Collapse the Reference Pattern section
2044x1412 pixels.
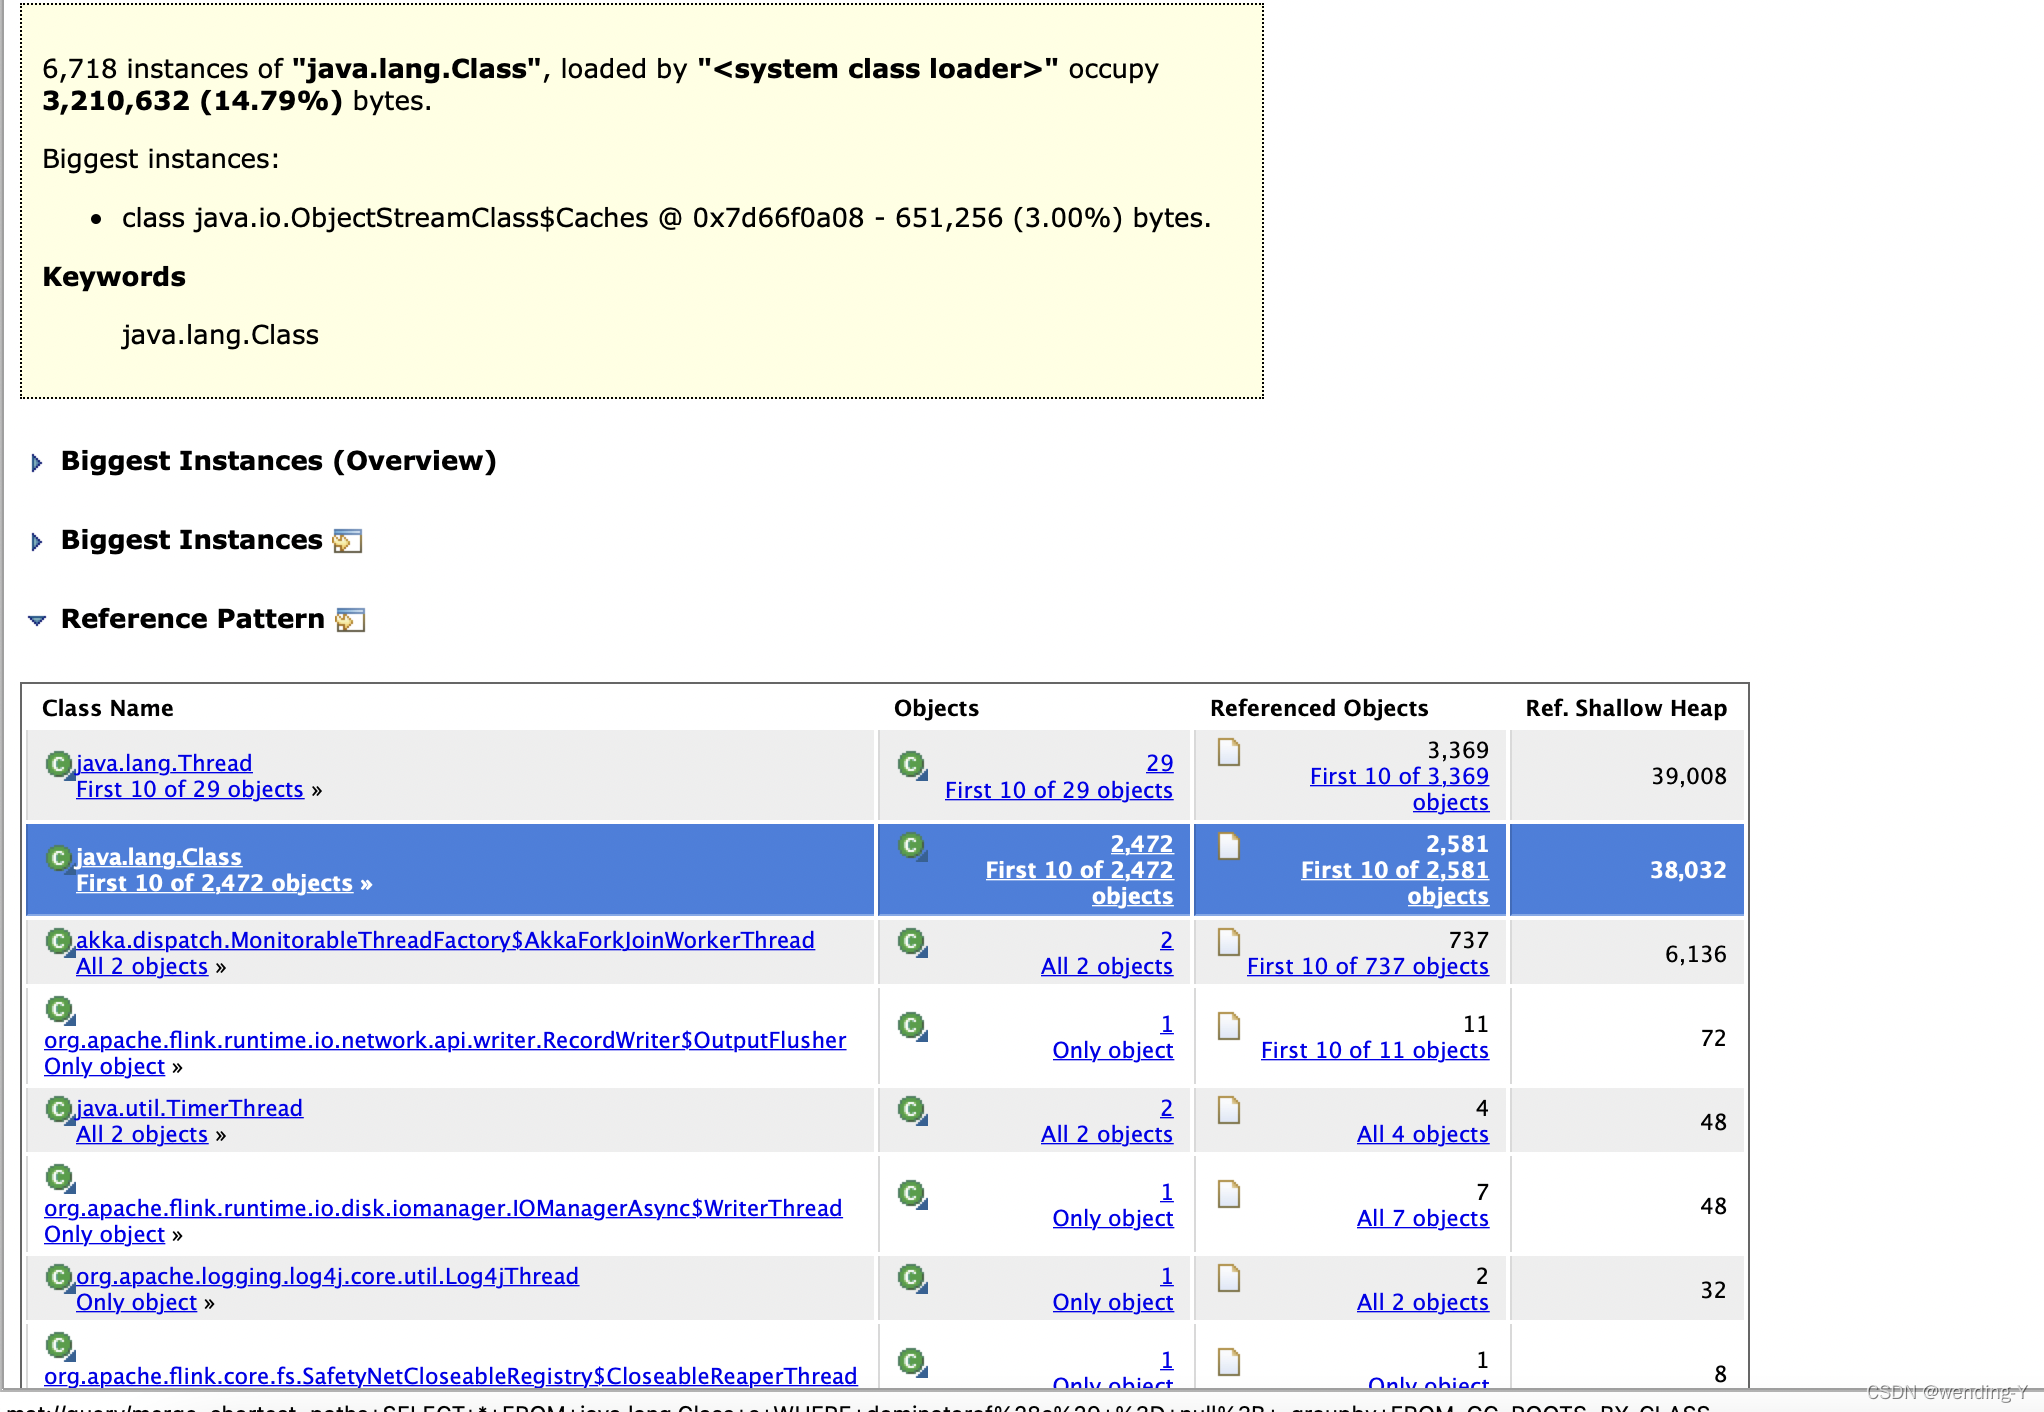37,620
